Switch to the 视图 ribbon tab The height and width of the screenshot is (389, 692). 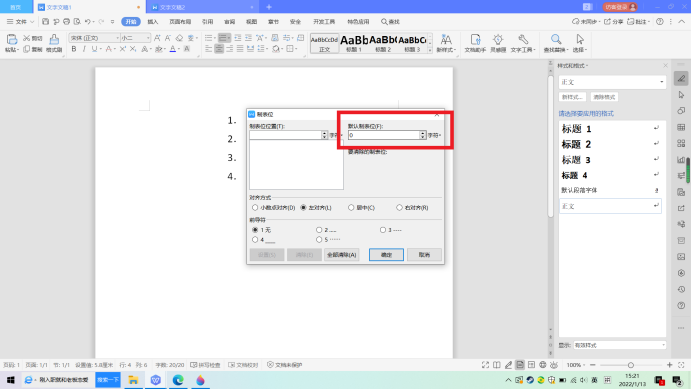pos(252,22)
